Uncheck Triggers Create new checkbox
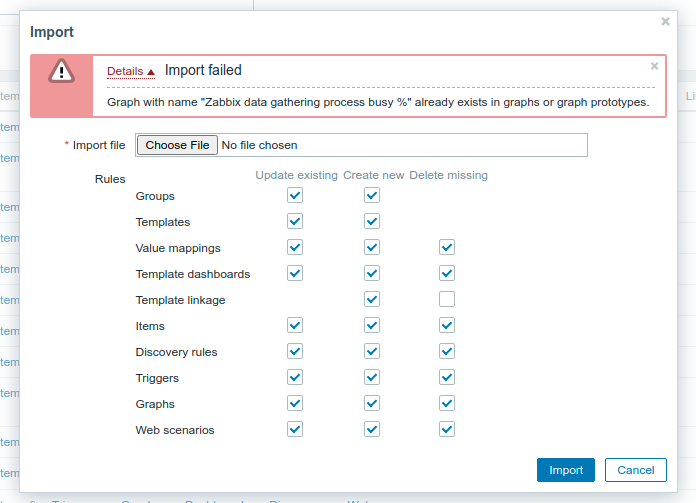The width and height of the screenshot is (696, 503). pos(372,377)
